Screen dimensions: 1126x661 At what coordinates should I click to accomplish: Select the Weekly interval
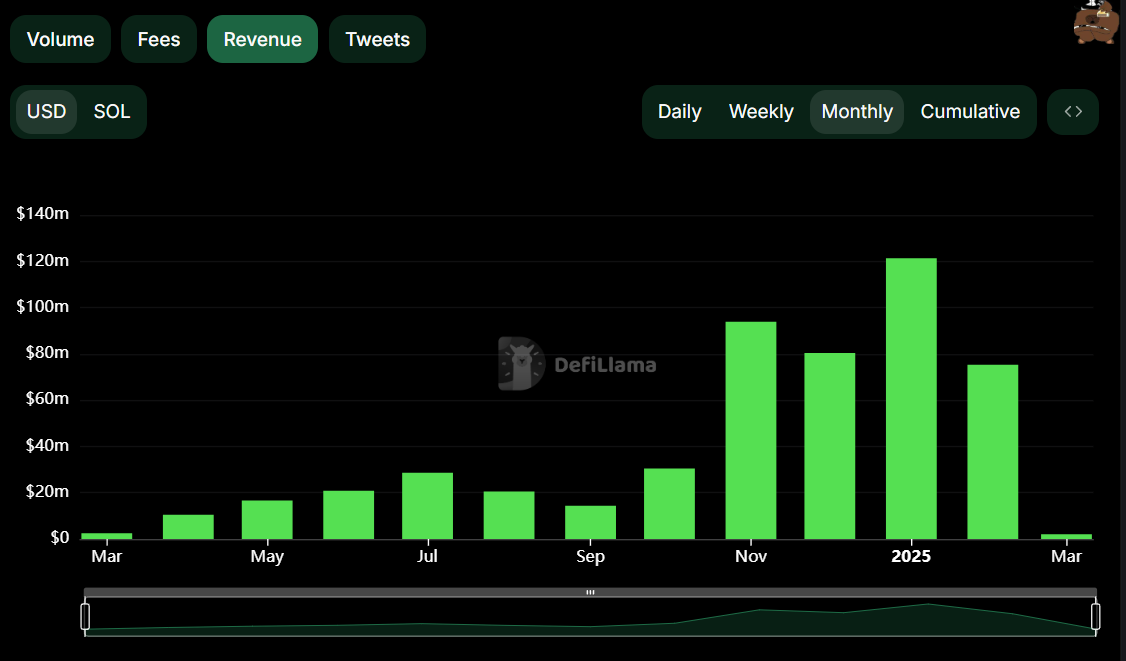pos(761,112)
